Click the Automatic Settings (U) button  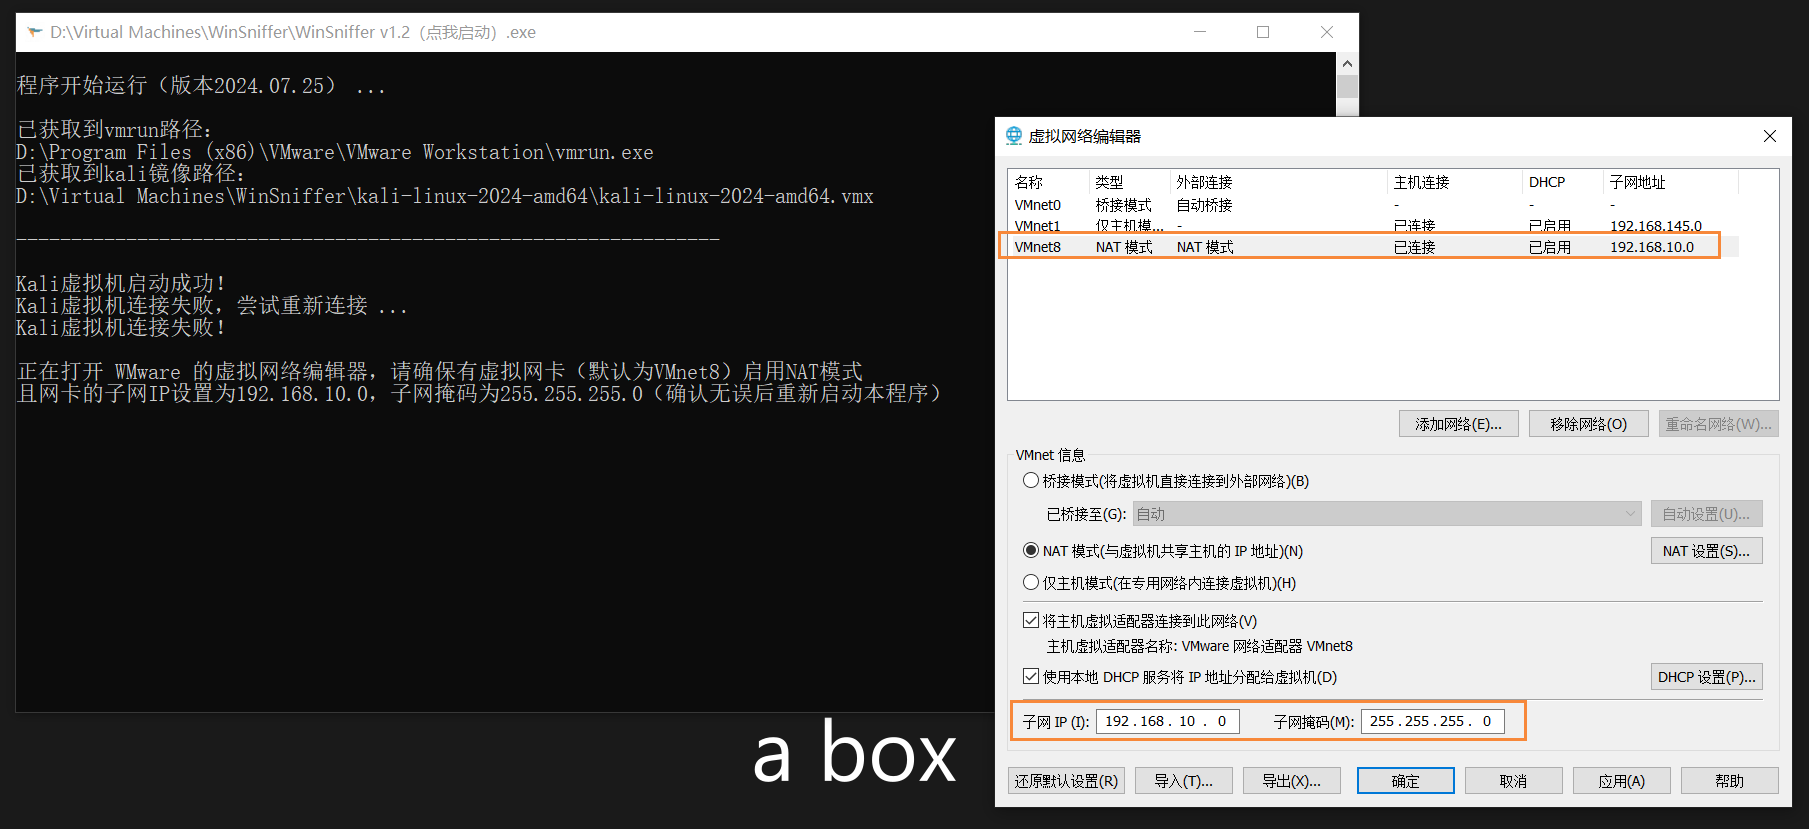pos(1706,514)
